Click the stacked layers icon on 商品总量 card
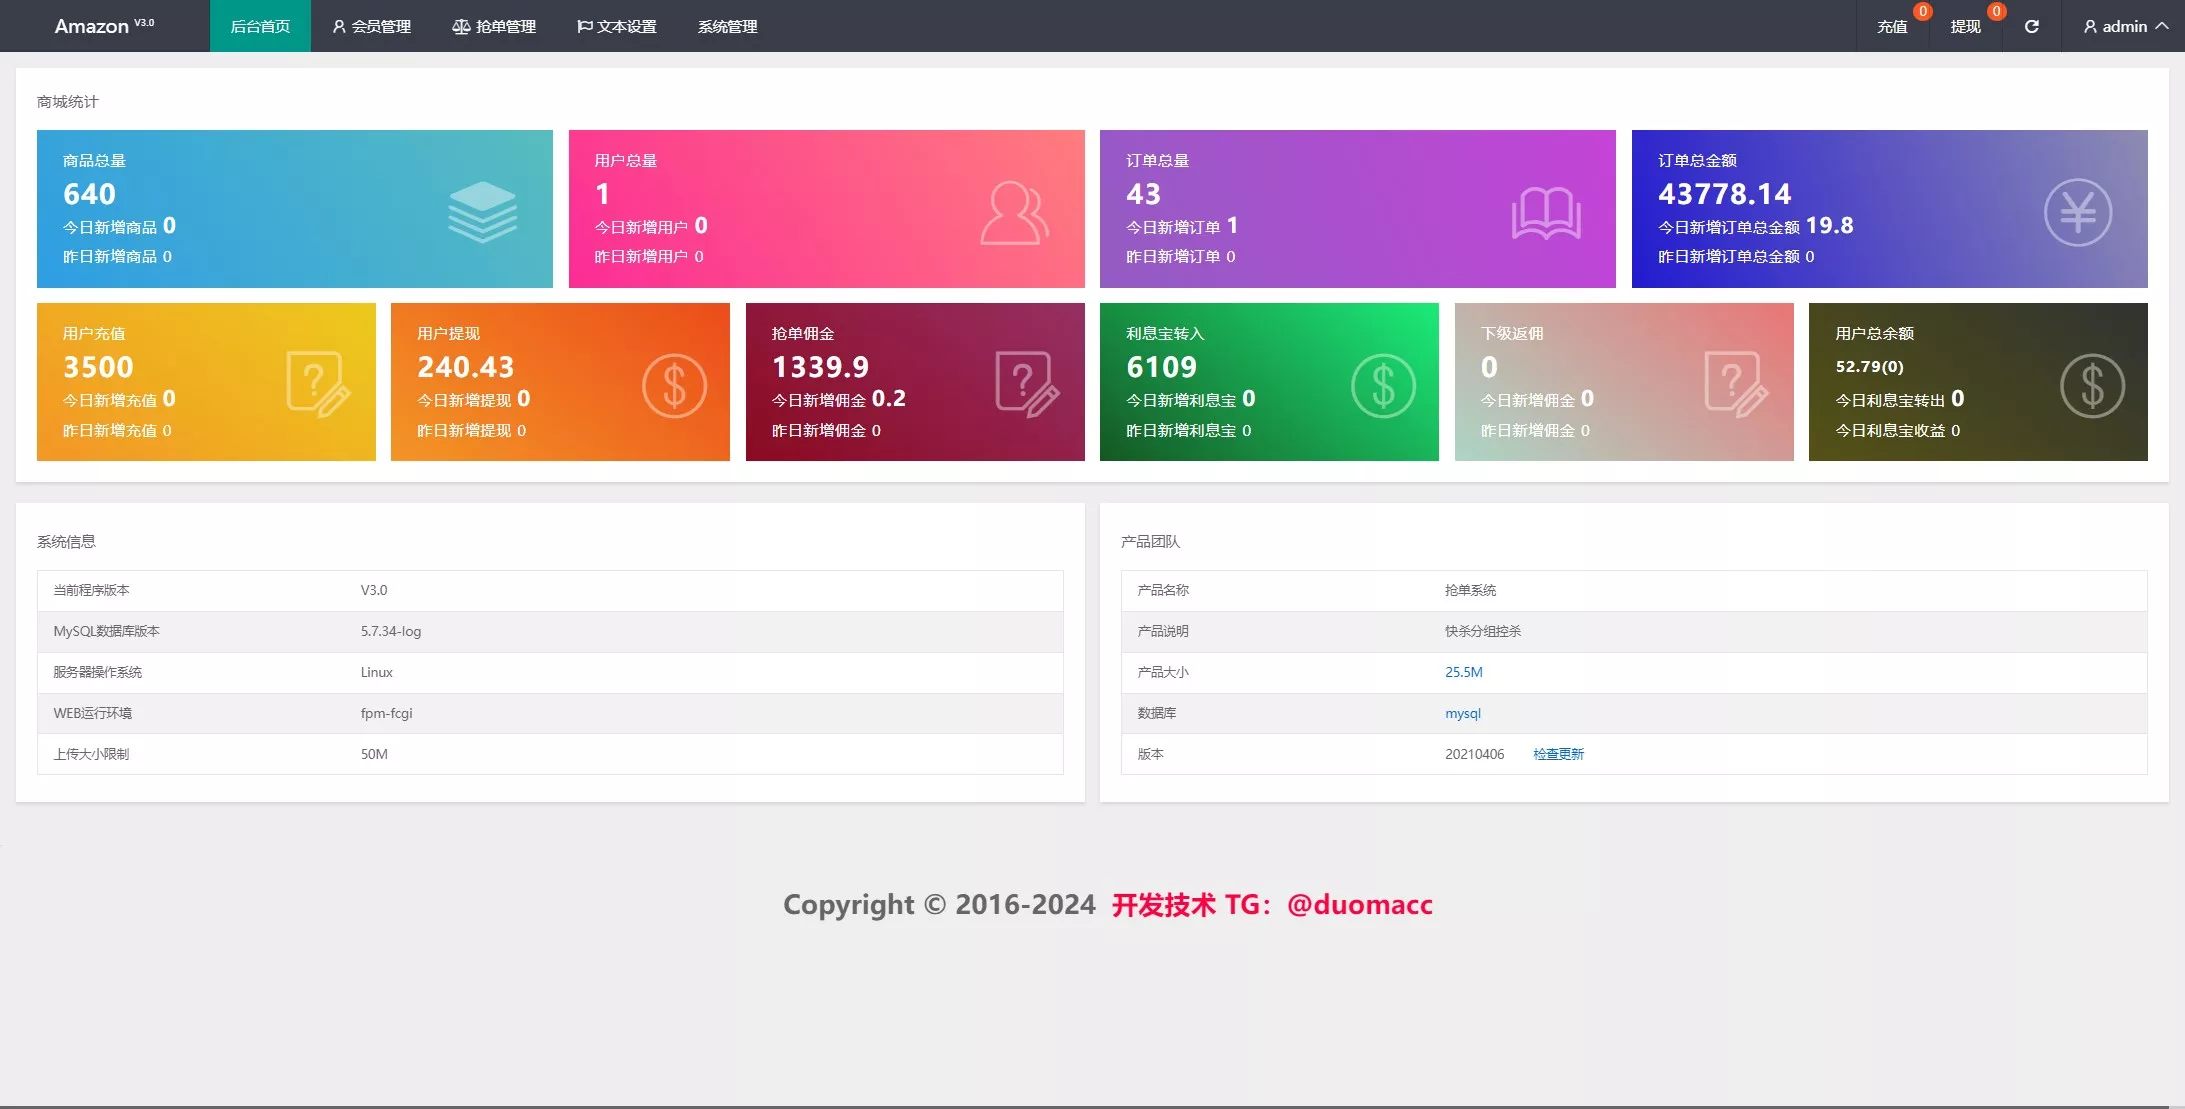Screen dimensions: 2185x1109 point(482,212)
